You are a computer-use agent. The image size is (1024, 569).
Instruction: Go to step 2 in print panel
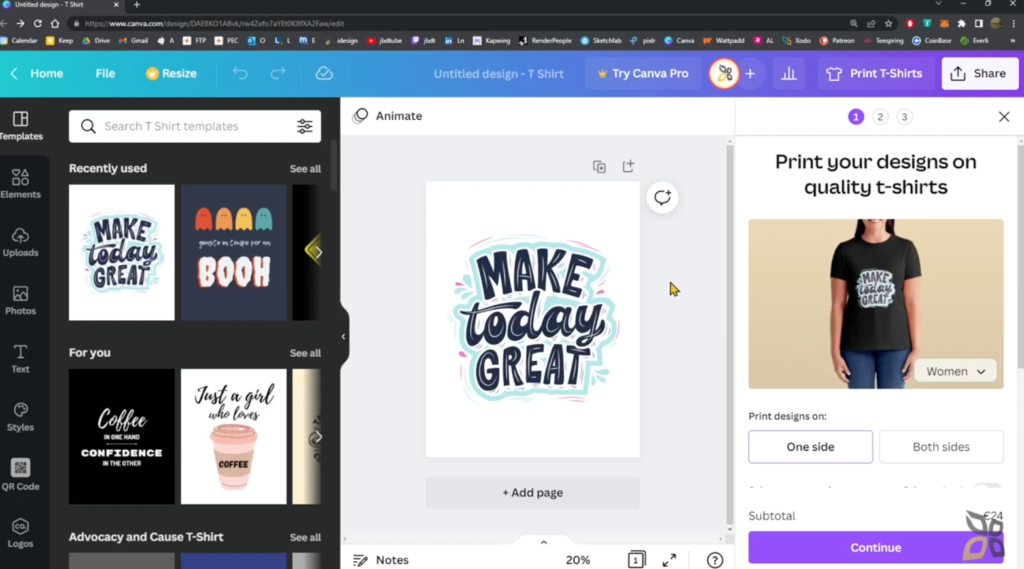[x=880, y=117]
